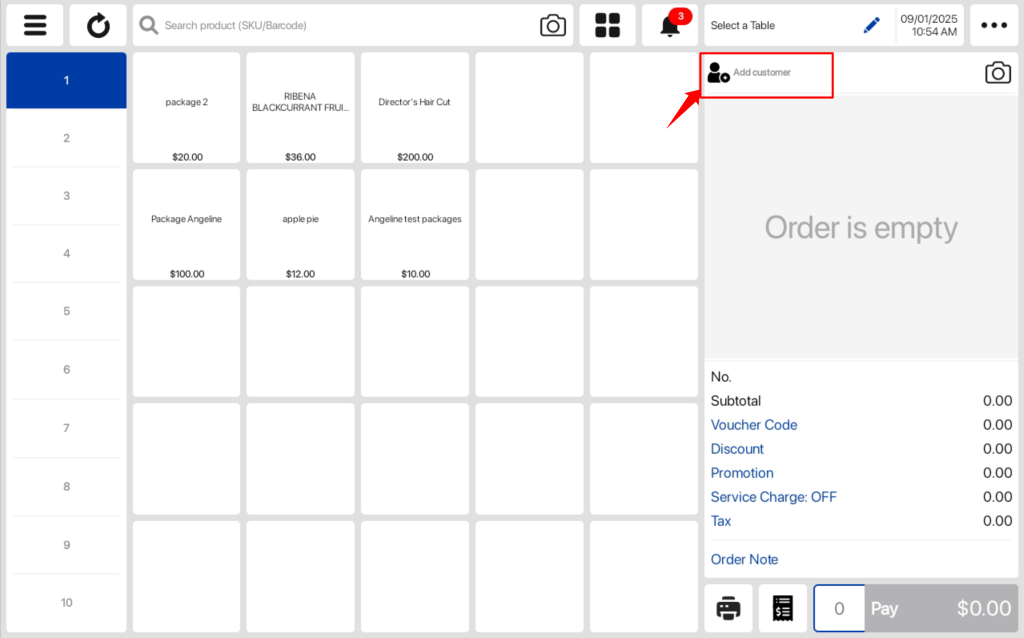Open the ellipsis options menu

tap(994, 25)
